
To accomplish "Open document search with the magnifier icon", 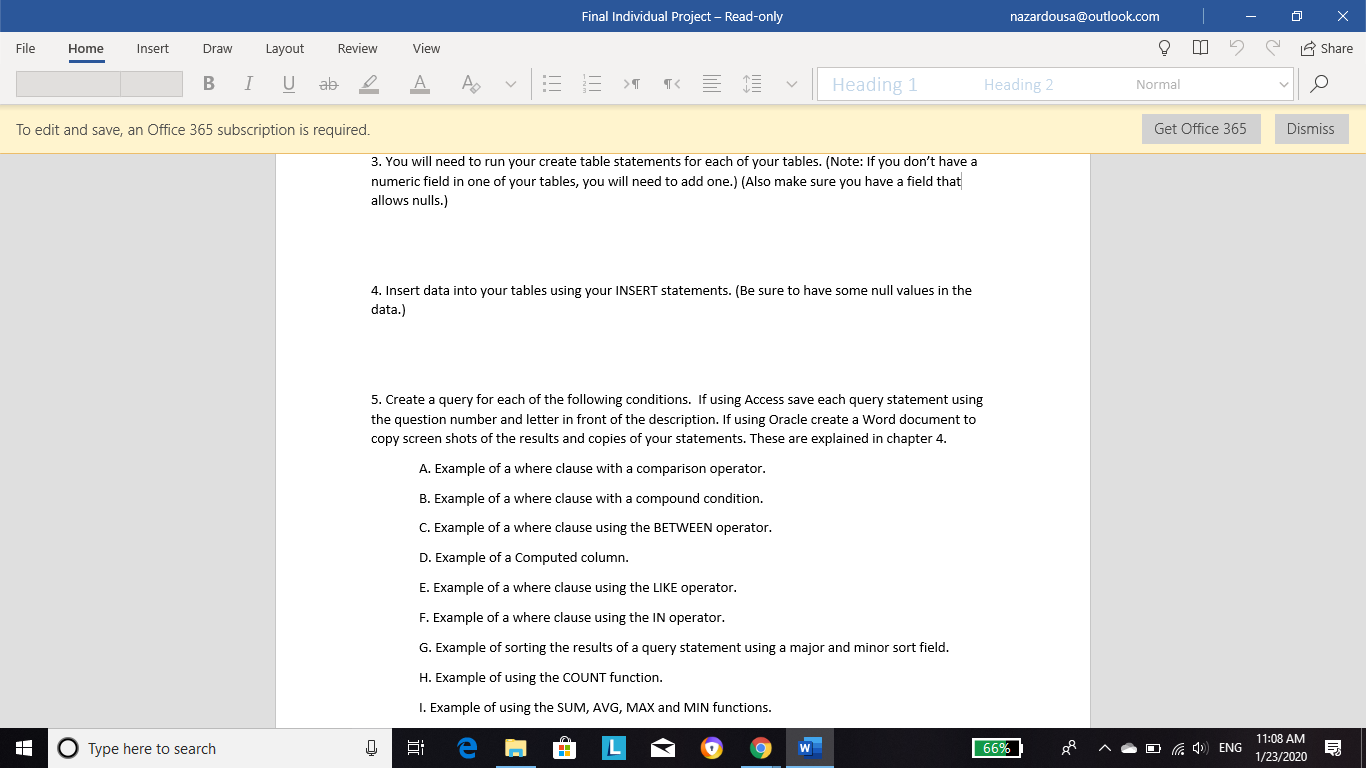I will tap(1319, 84).
